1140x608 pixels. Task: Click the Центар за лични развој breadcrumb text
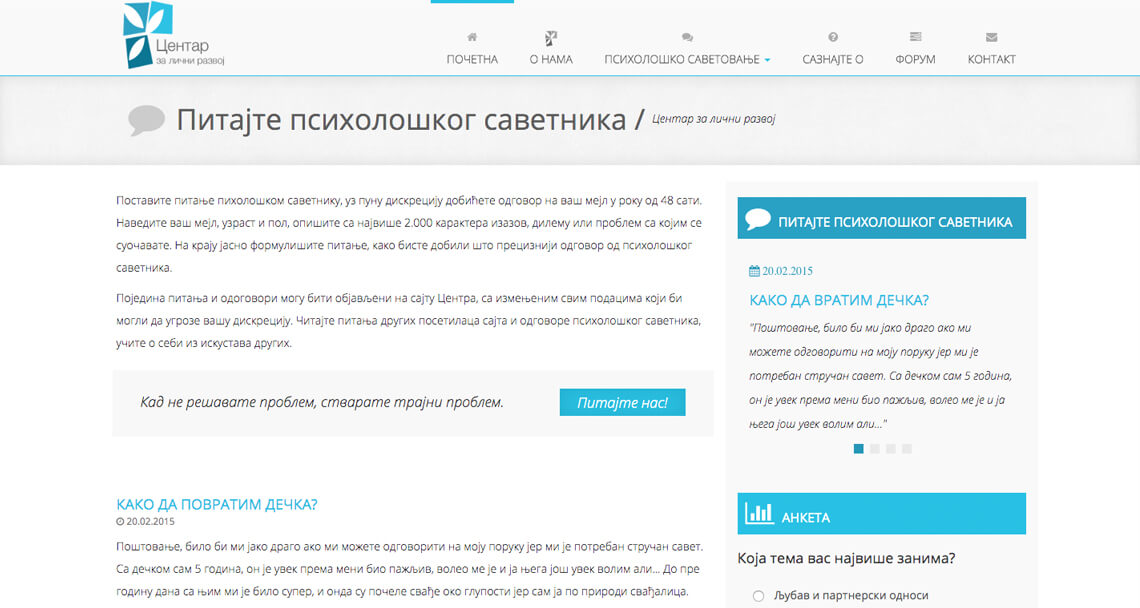coord(714,119)
